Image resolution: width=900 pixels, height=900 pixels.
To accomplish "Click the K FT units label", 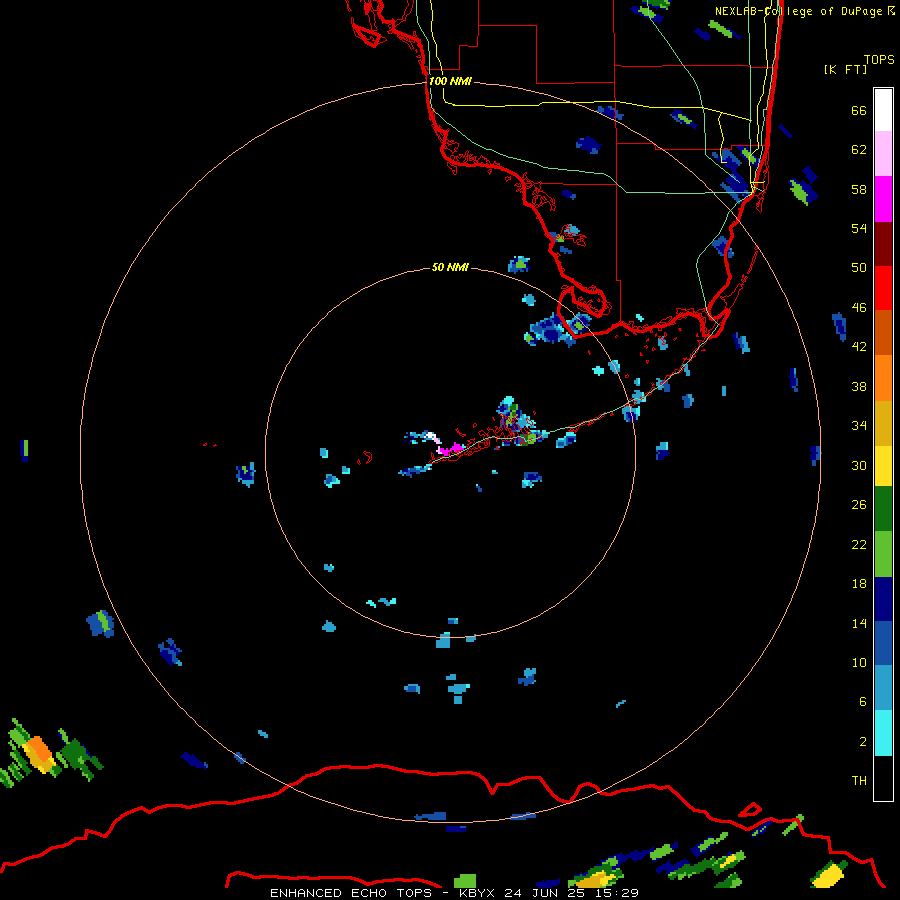I will pyautogui.click(x=845, y=69).
